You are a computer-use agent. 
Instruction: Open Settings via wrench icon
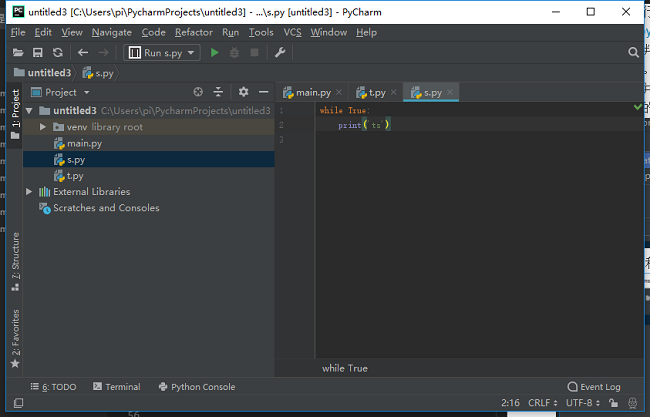pyautogui.click(x=280, y=53)
